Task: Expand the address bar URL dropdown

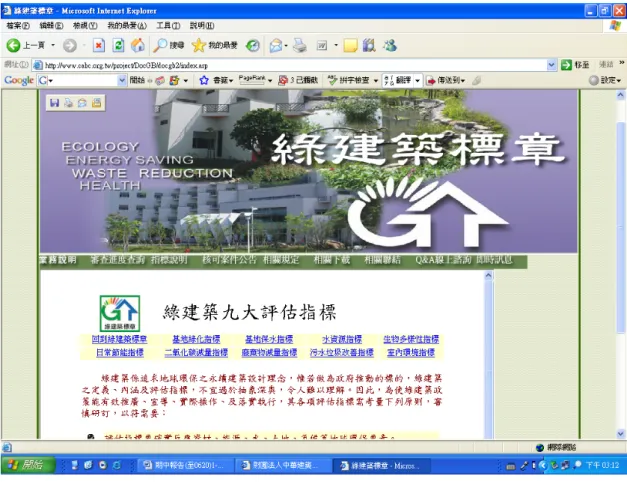Action: pos(551,65)
